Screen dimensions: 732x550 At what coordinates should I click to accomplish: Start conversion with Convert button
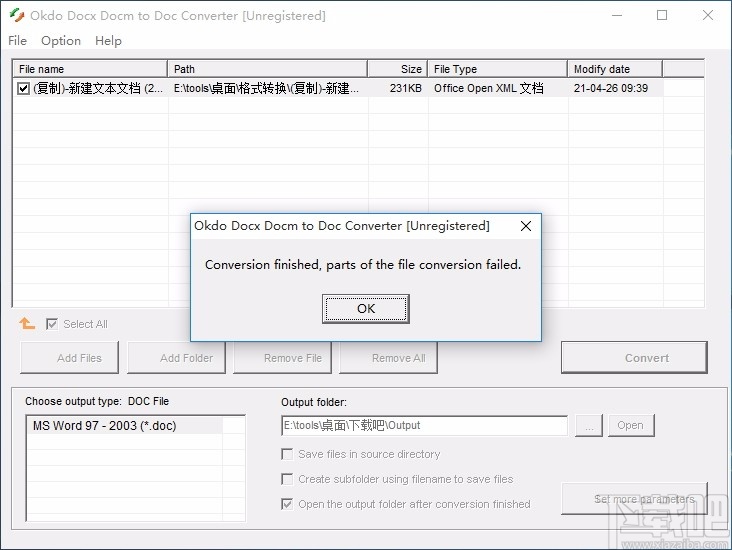tap(634, 358)
